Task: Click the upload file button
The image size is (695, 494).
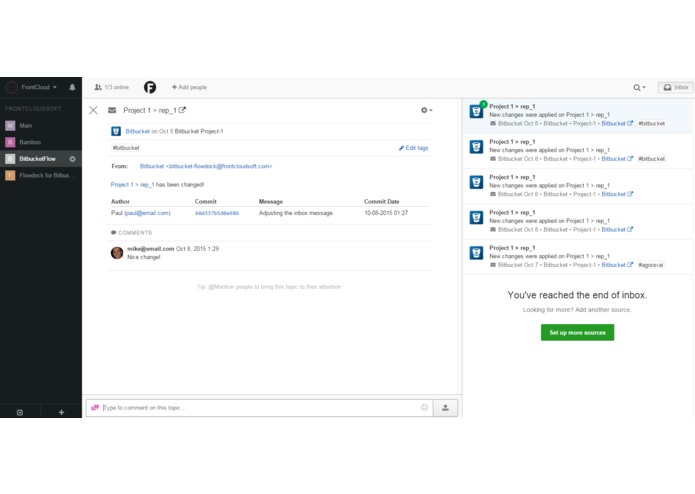Action: 445,408
